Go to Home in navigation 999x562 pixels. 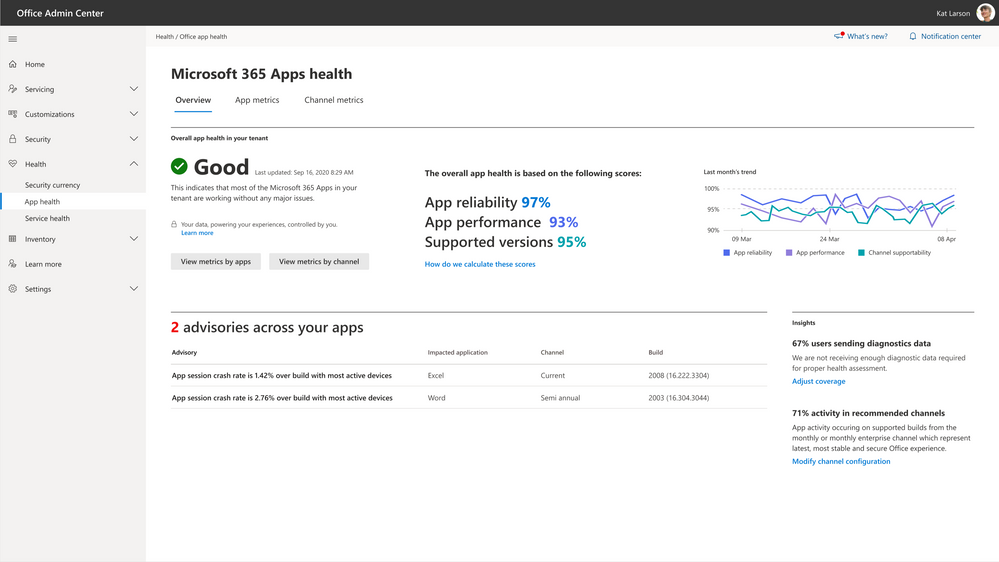pyautogui.click(x=34, y=64)
